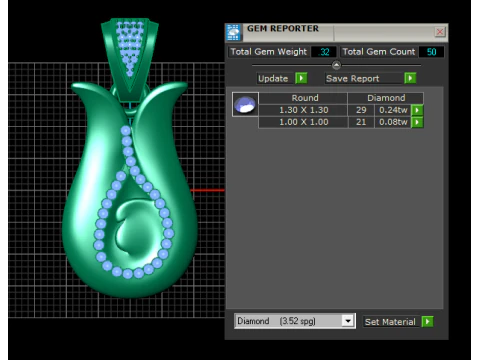Click the Gem Reporter panel icon
480x360 pixels.
tap(233, 32)
